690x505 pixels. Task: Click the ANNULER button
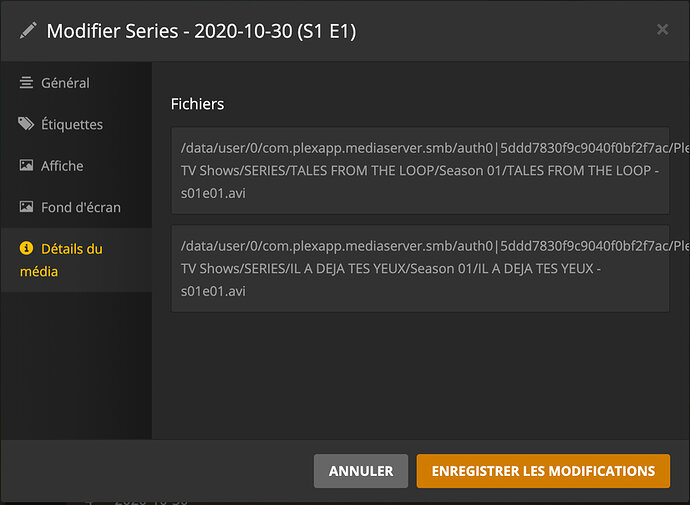click(x=361, y=471)
